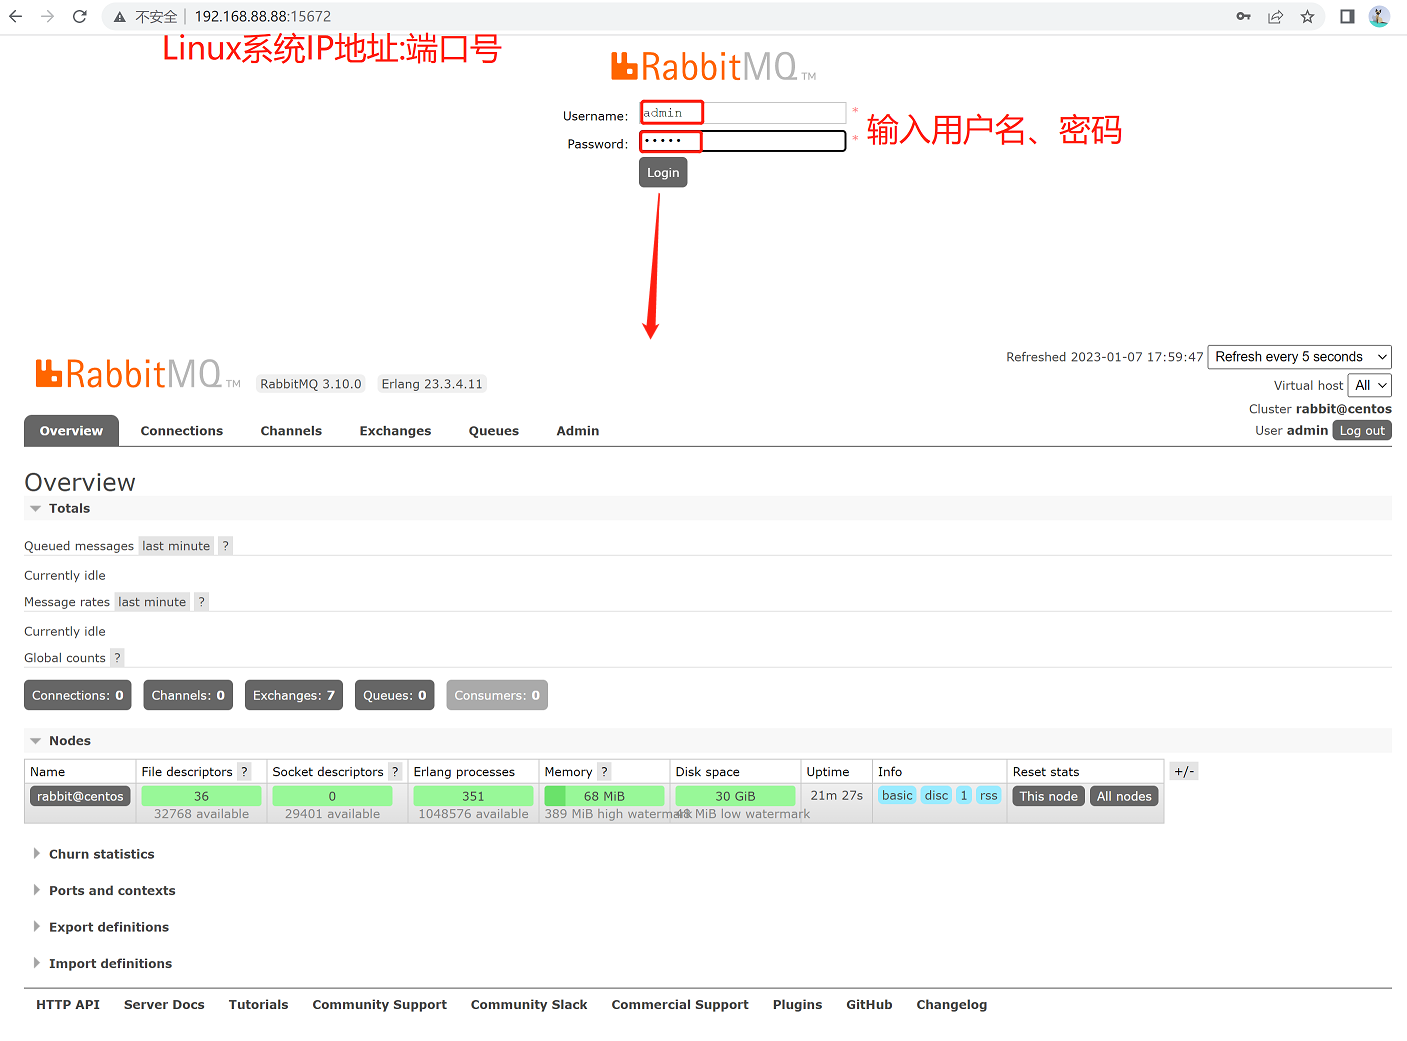Switch to the Exchanges tab
1407x1041 pixels.
click(x=395, y=431)
